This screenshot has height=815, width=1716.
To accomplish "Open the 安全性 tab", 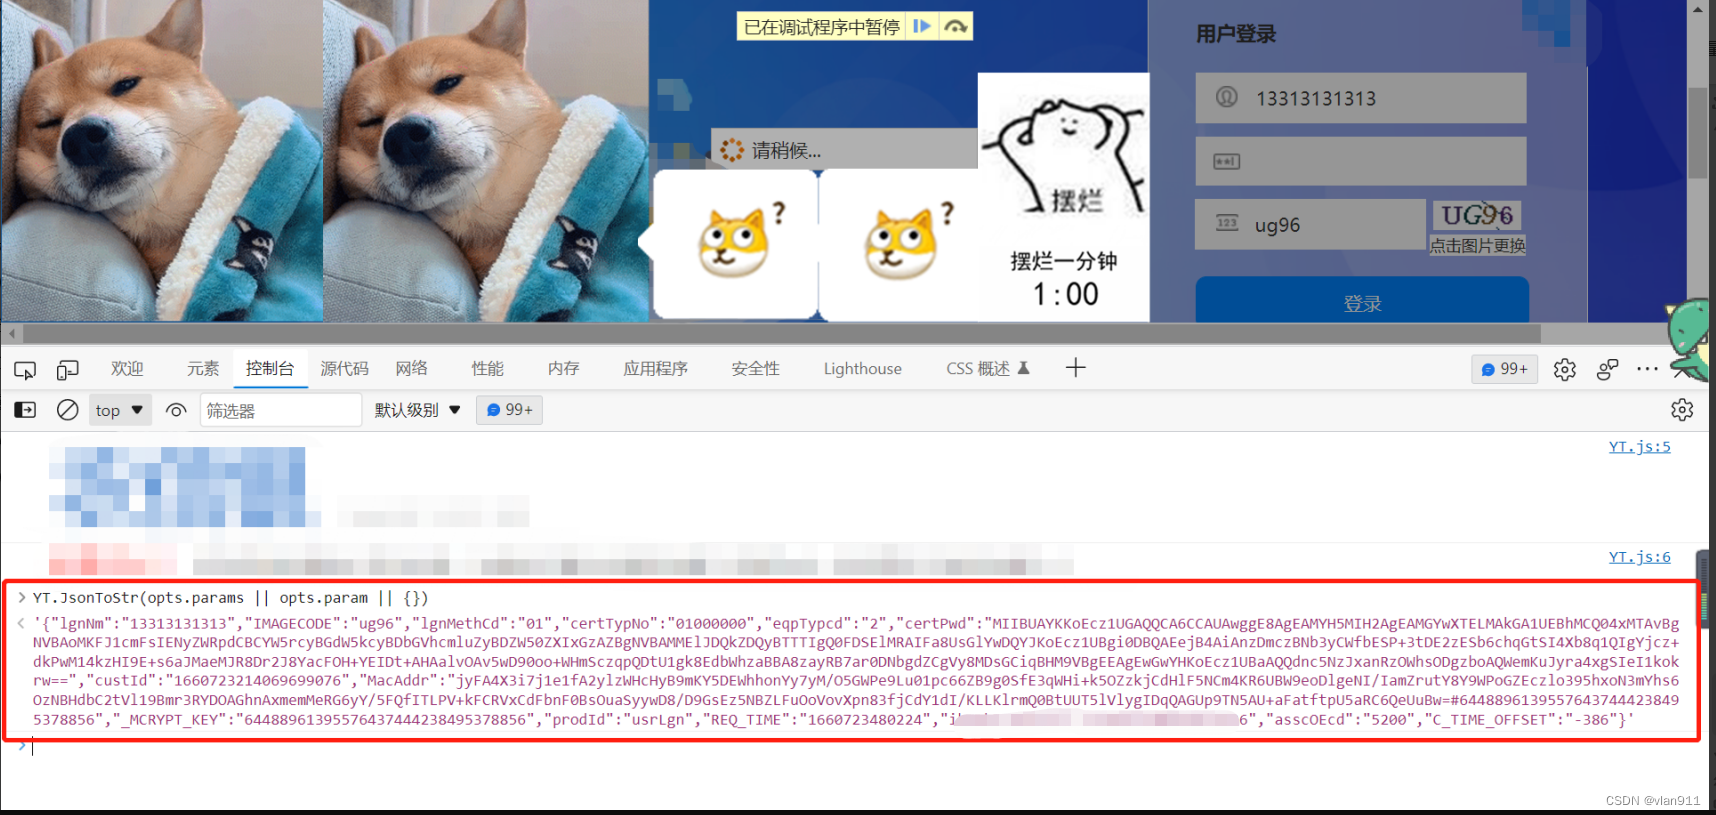I will click(x=756, y=369).
